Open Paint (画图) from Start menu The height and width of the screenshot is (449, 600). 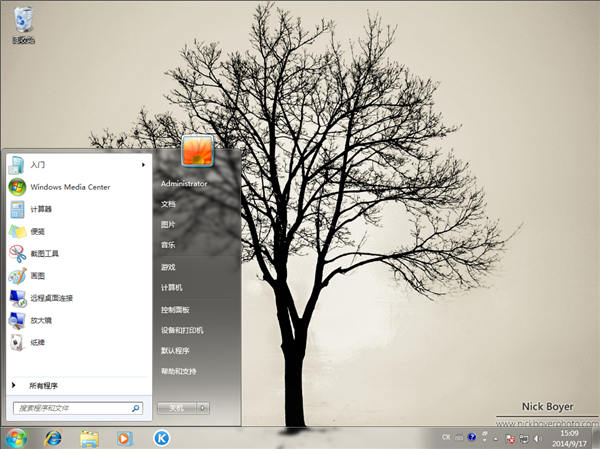[x=37, y=275]
